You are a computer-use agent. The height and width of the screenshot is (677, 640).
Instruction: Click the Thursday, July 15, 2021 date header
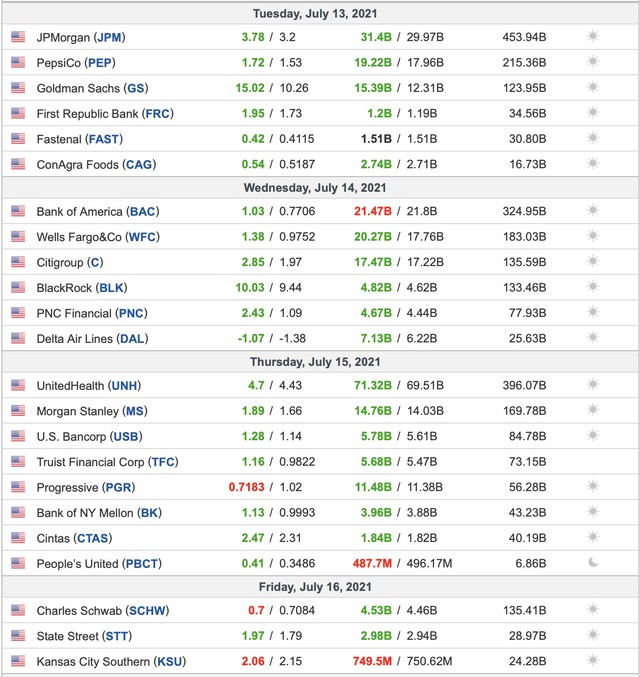pos(321,361)
